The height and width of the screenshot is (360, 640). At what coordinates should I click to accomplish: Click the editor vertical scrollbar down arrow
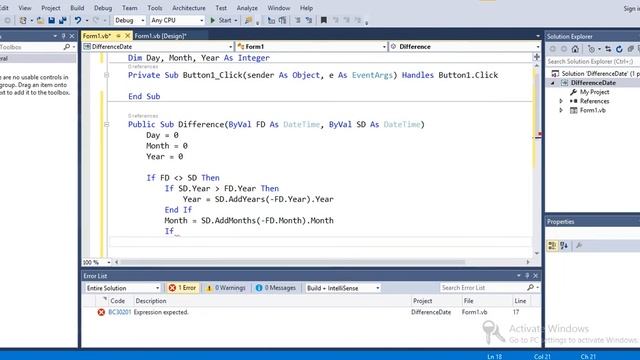(x=537, y=253)
